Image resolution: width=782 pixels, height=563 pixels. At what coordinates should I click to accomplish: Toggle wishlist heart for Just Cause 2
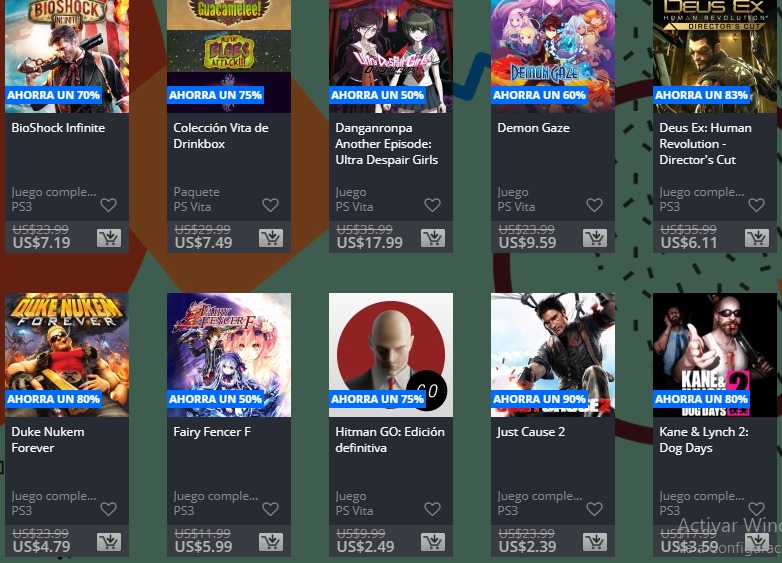(594, 509)
